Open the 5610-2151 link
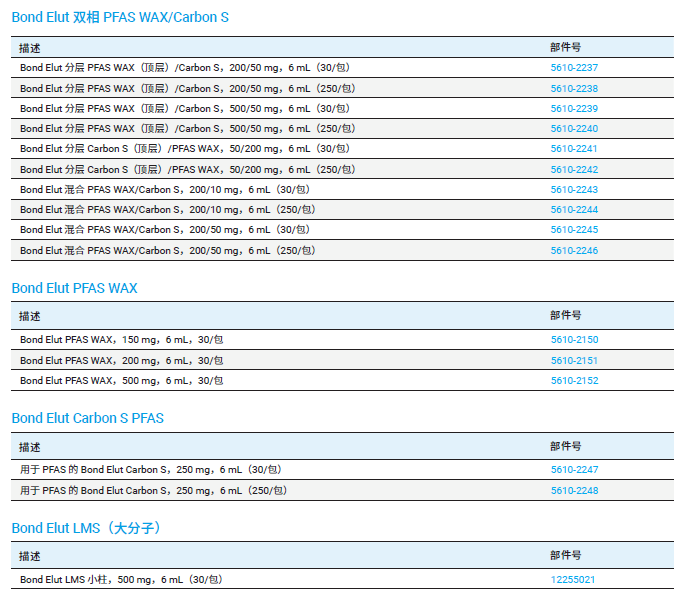 [574, 361]
